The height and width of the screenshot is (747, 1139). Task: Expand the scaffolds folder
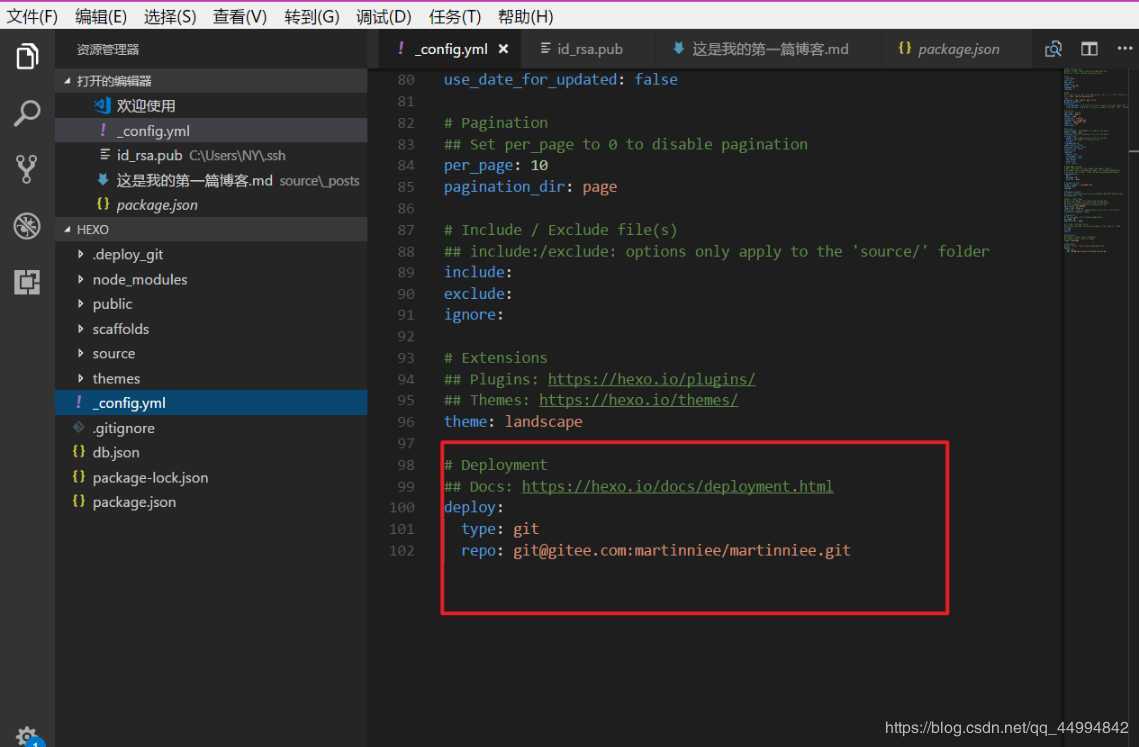(81, 328)
